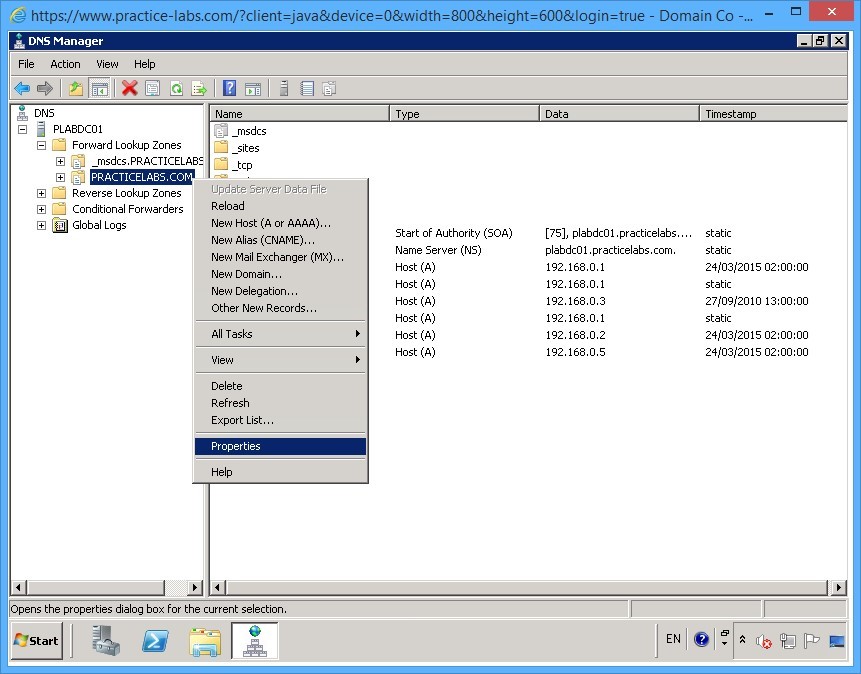Expand the Reverse Lookup Zones node
The width and height of the screenshot is (861, 674).
coord(41,192)
